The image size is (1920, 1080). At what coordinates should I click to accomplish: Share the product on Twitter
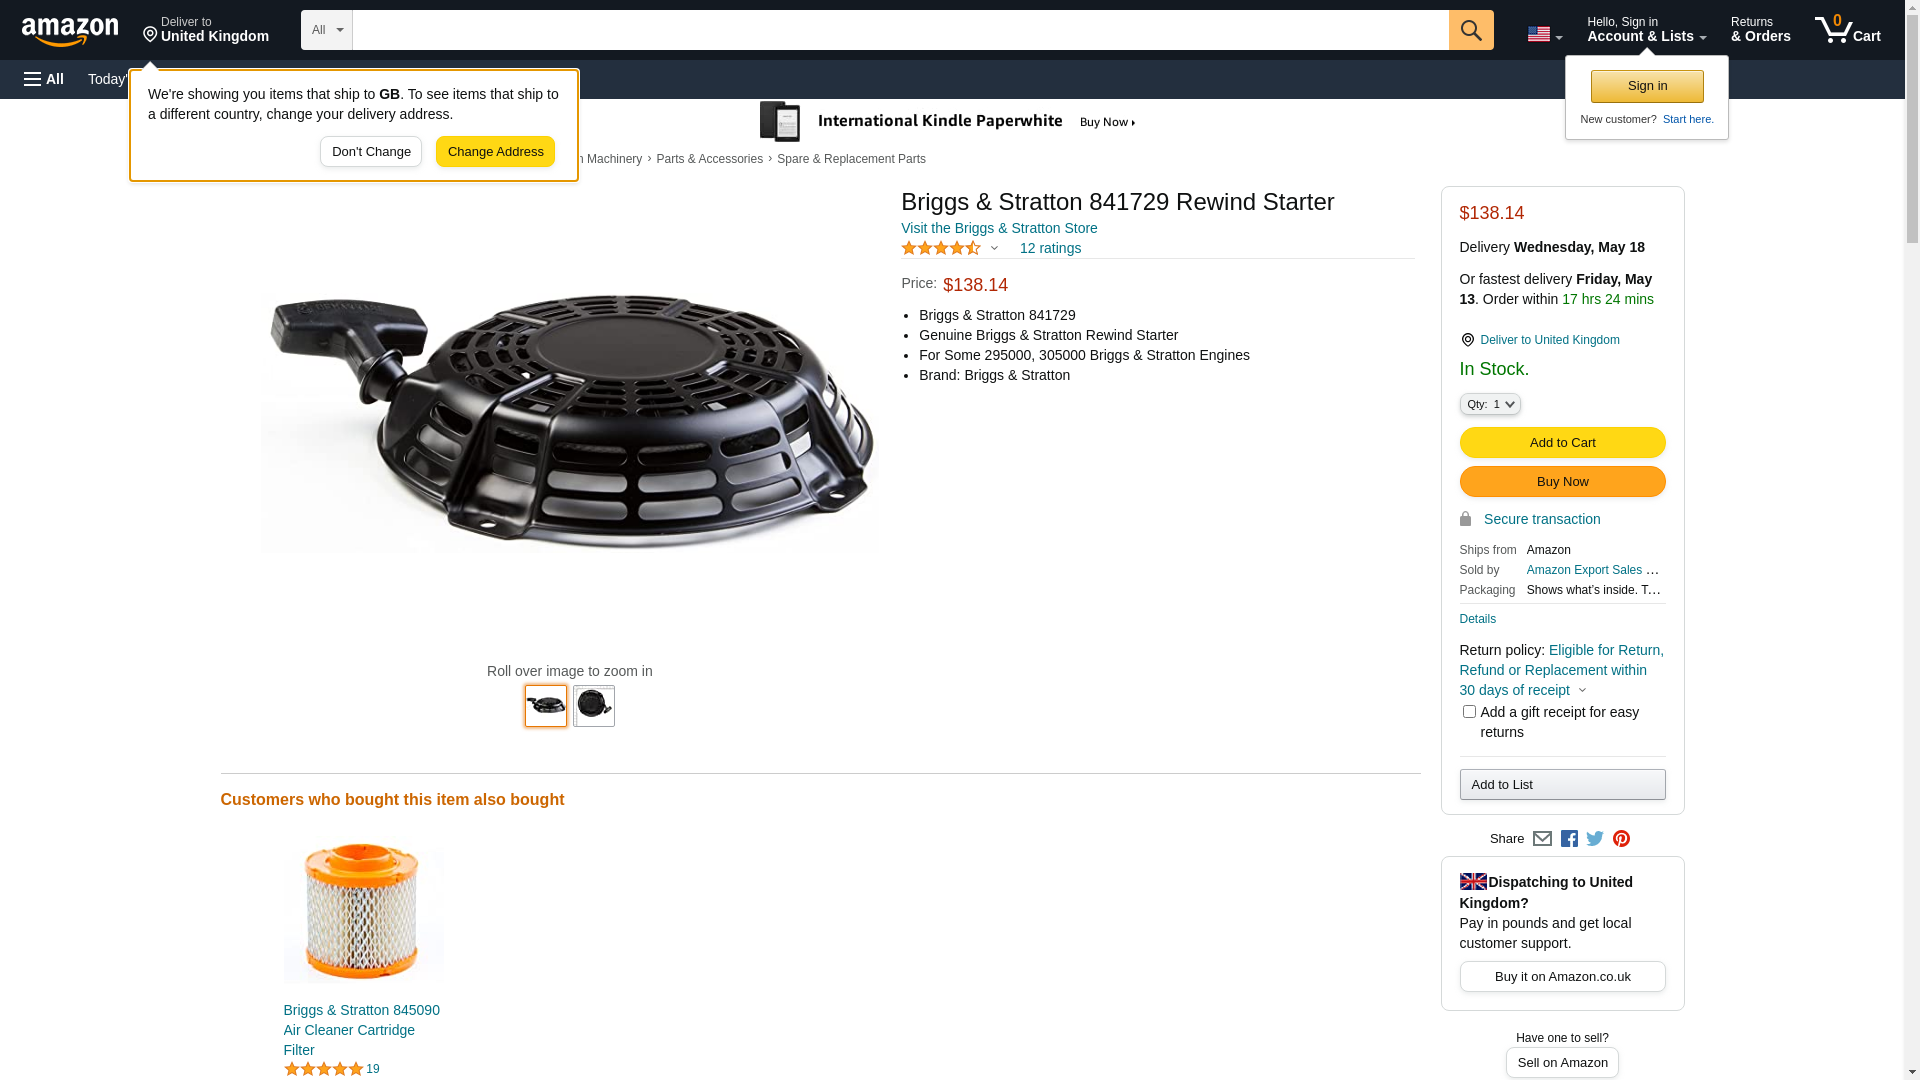(x=1595, y=839)
